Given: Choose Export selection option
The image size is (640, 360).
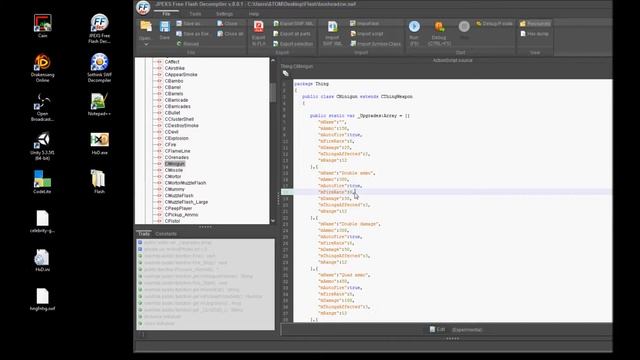Looking at the screenshot, I should click(293, 44).
